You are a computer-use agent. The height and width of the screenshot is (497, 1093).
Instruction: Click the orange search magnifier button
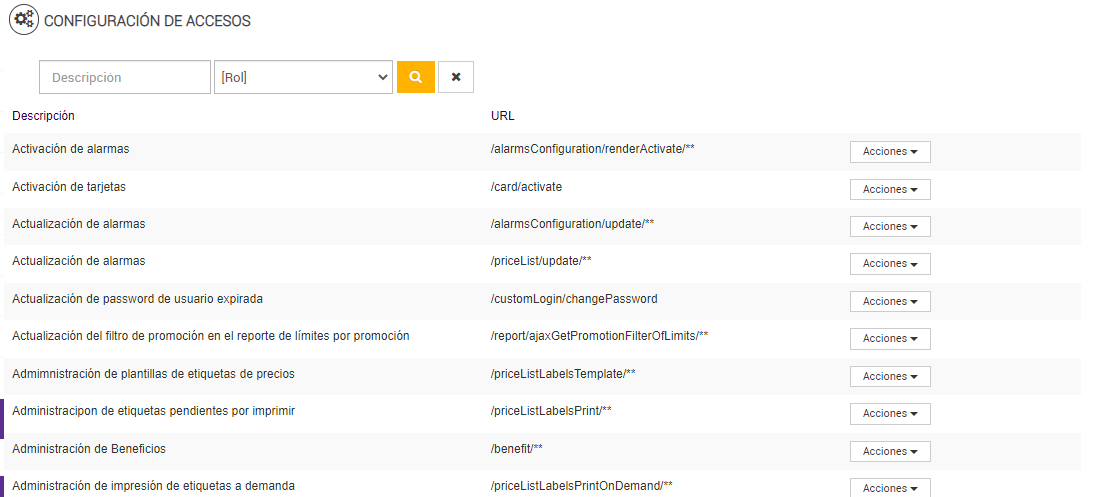415,77
